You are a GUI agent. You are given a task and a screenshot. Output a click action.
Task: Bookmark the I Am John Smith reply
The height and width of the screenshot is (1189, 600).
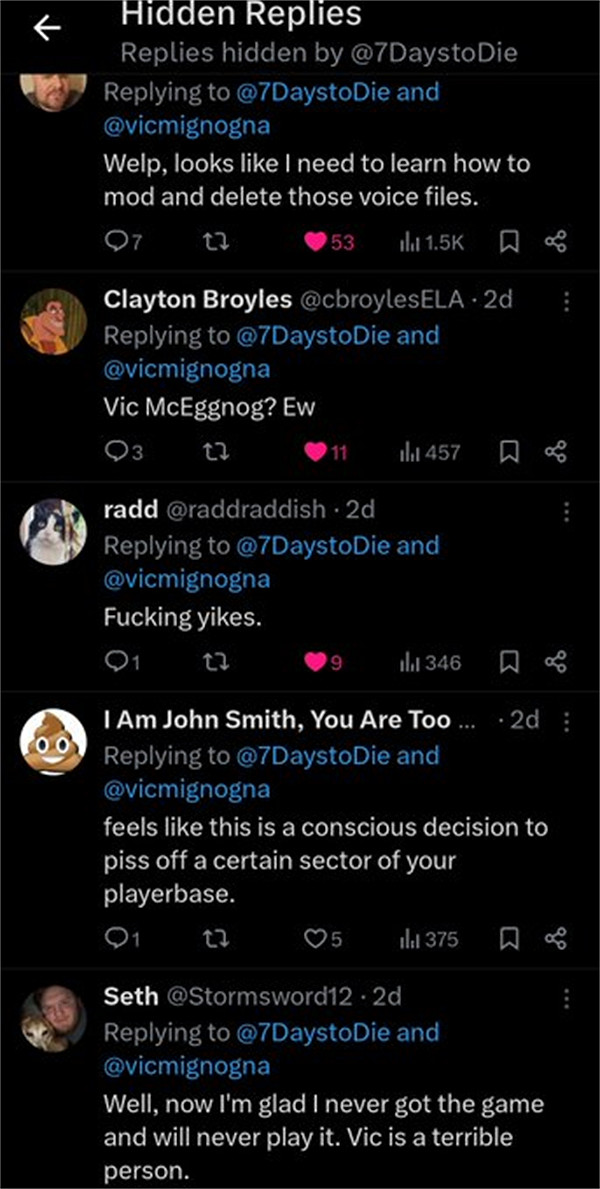coord(509,938)
